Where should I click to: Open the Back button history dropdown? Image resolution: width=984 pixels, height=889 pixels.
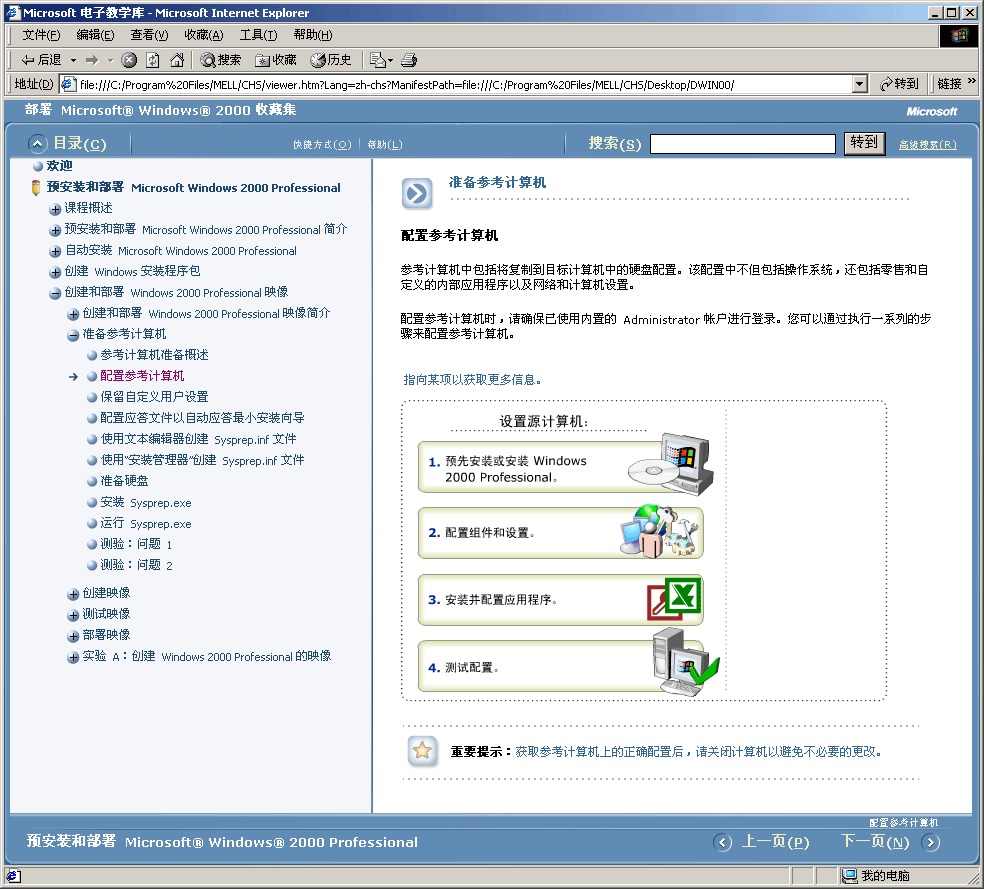click(73, 60)
